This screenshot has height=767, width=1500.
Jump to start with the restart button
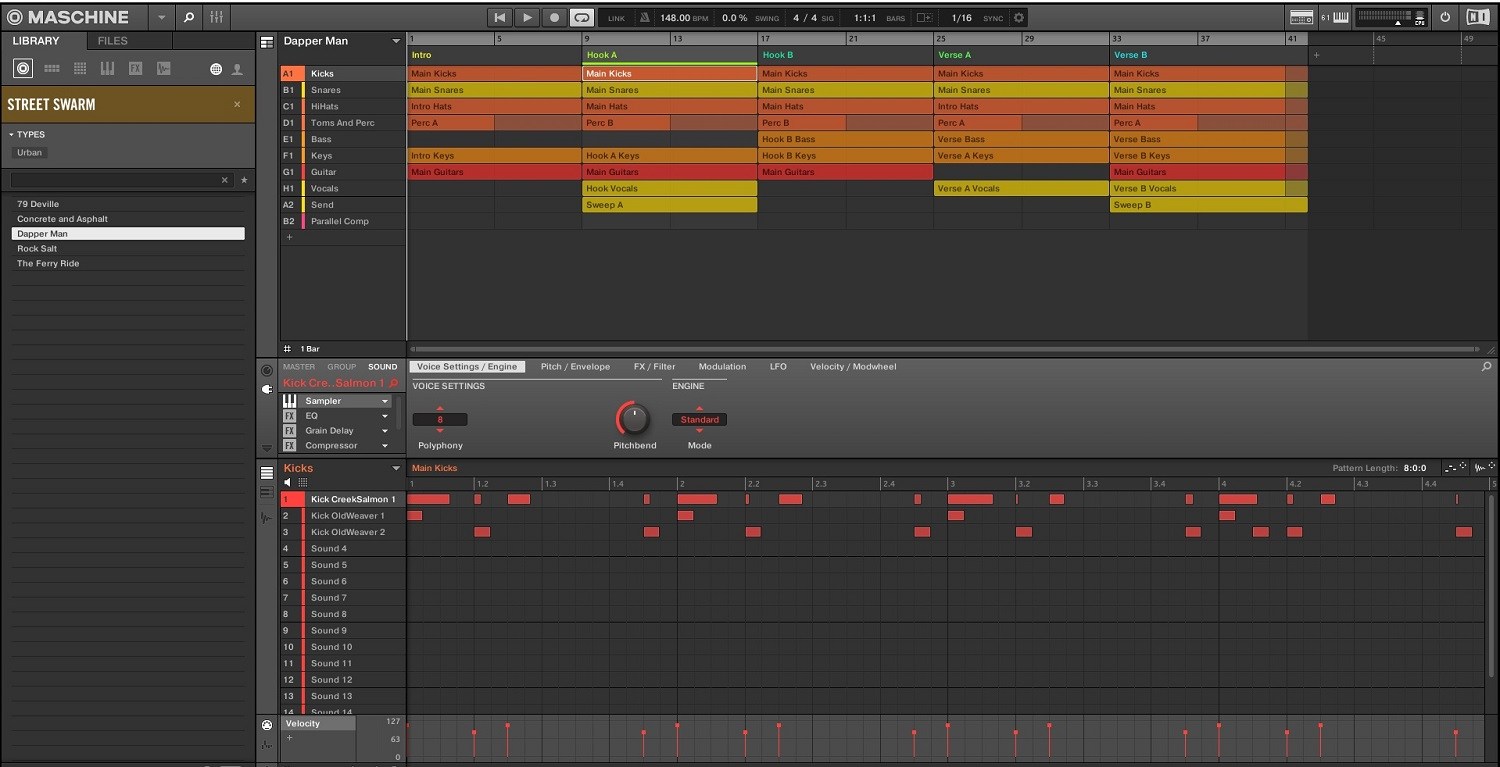tap(499, 17)
